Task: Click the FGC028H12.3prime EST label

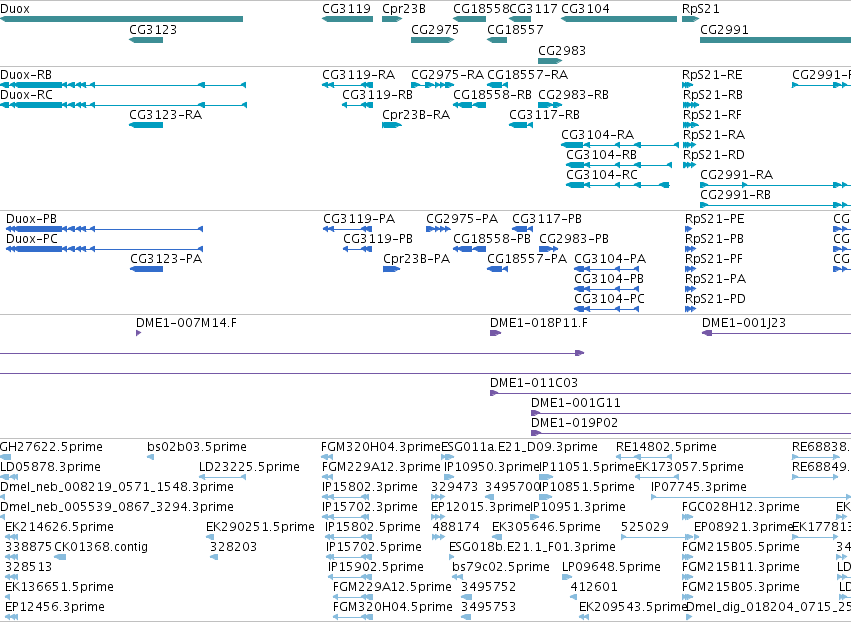Action: click(x=740, y=507)
